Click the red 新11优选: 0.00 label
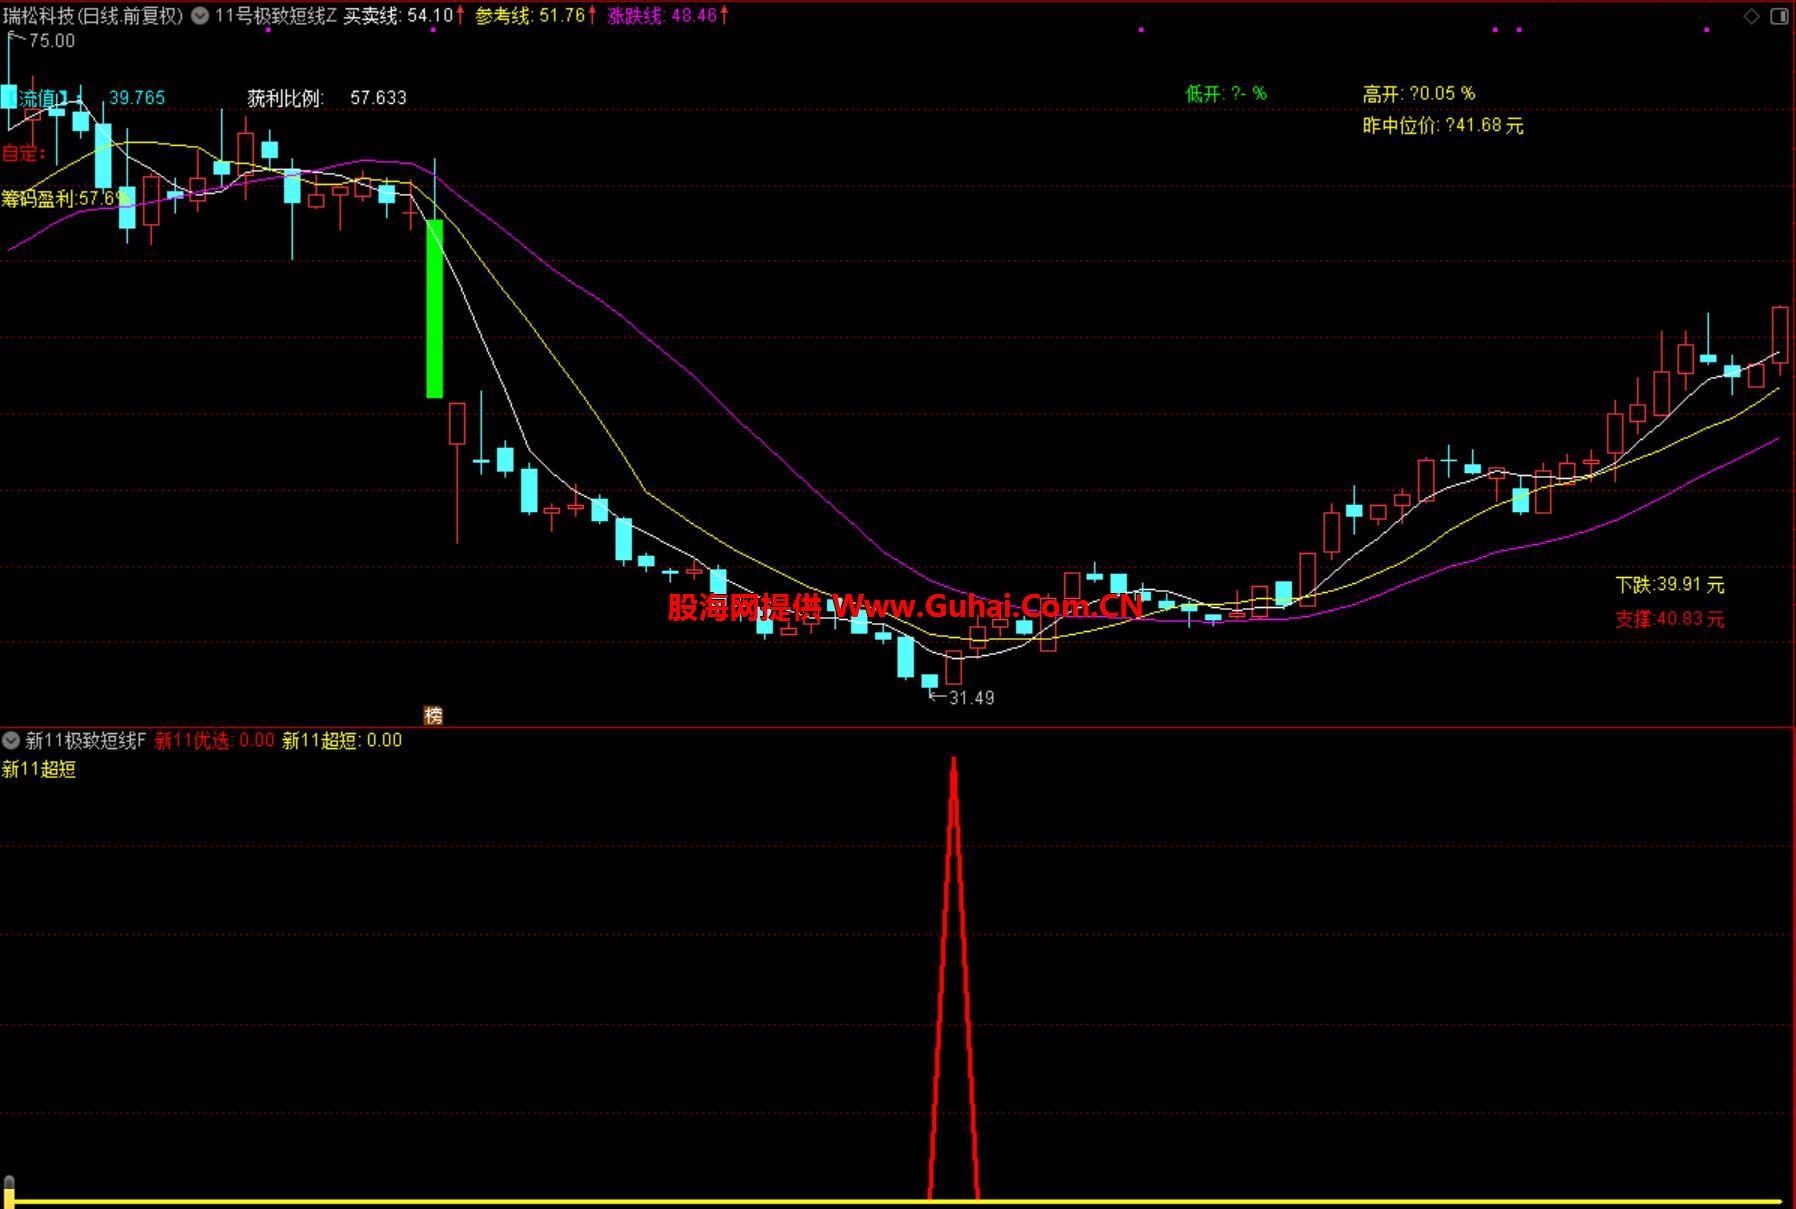 [214, 740]
